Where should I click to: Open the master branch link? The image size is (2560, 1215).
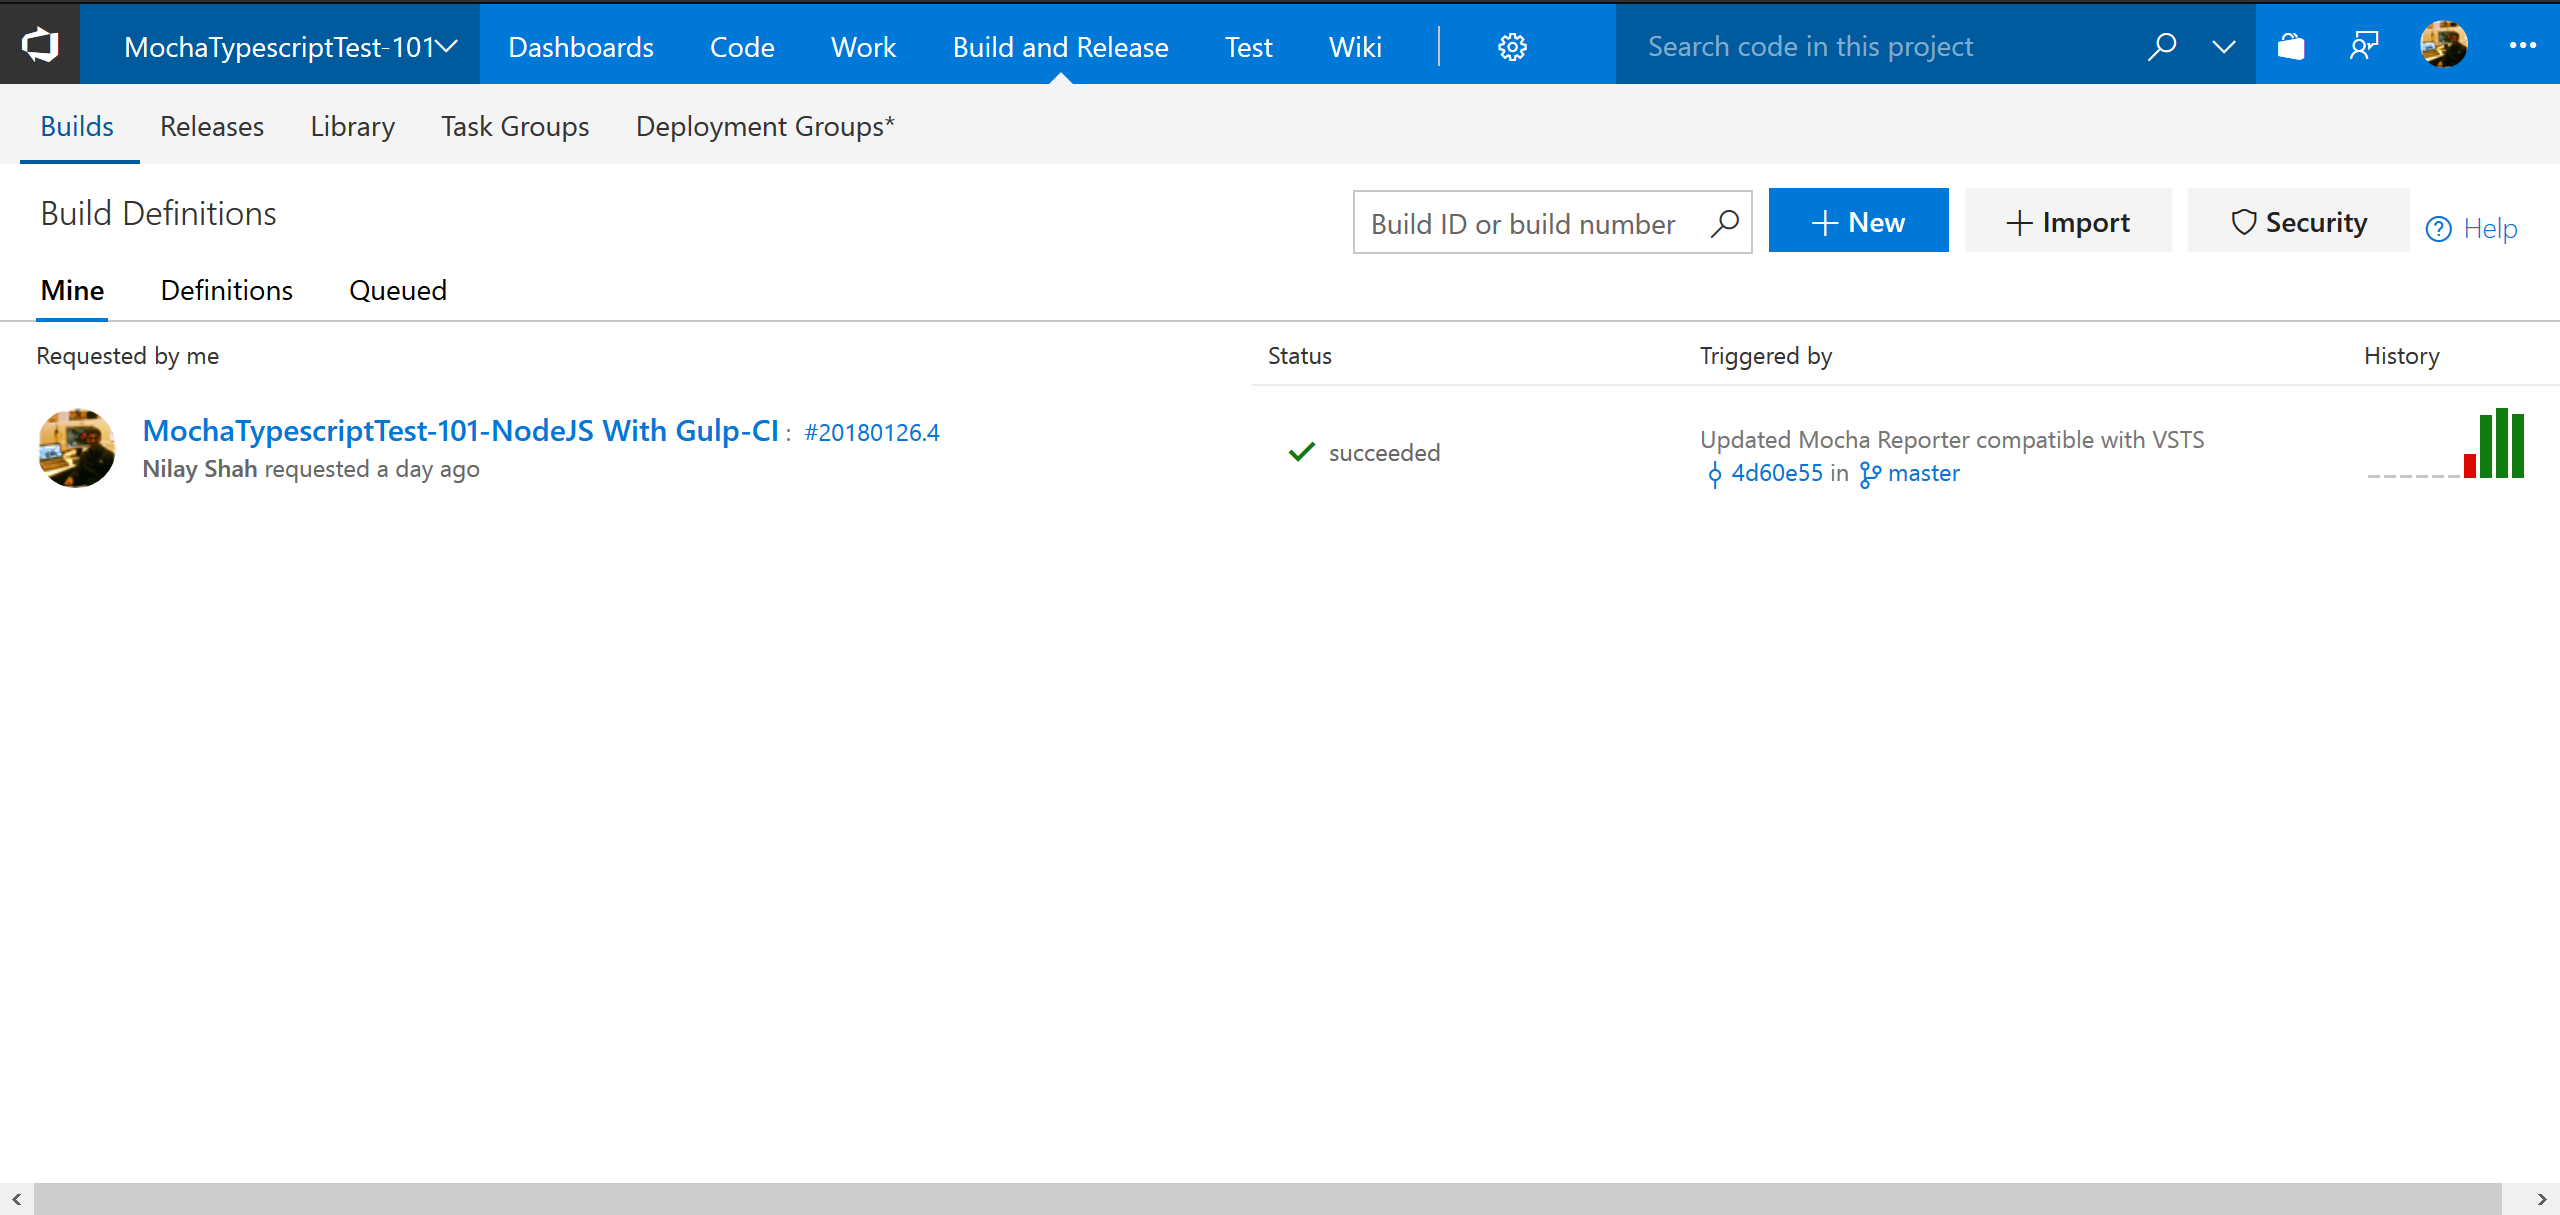click(1924, 473)
